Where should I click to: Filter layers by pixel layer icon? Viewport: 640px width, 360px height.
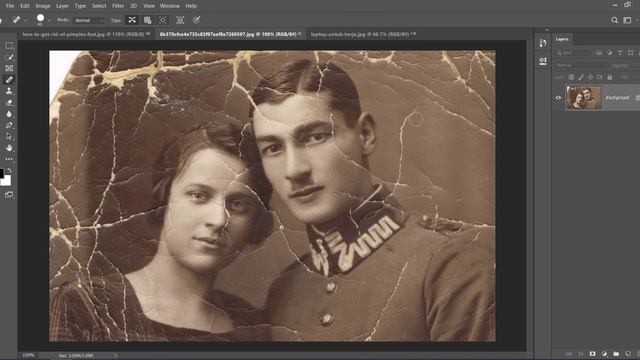coord(599,53)
